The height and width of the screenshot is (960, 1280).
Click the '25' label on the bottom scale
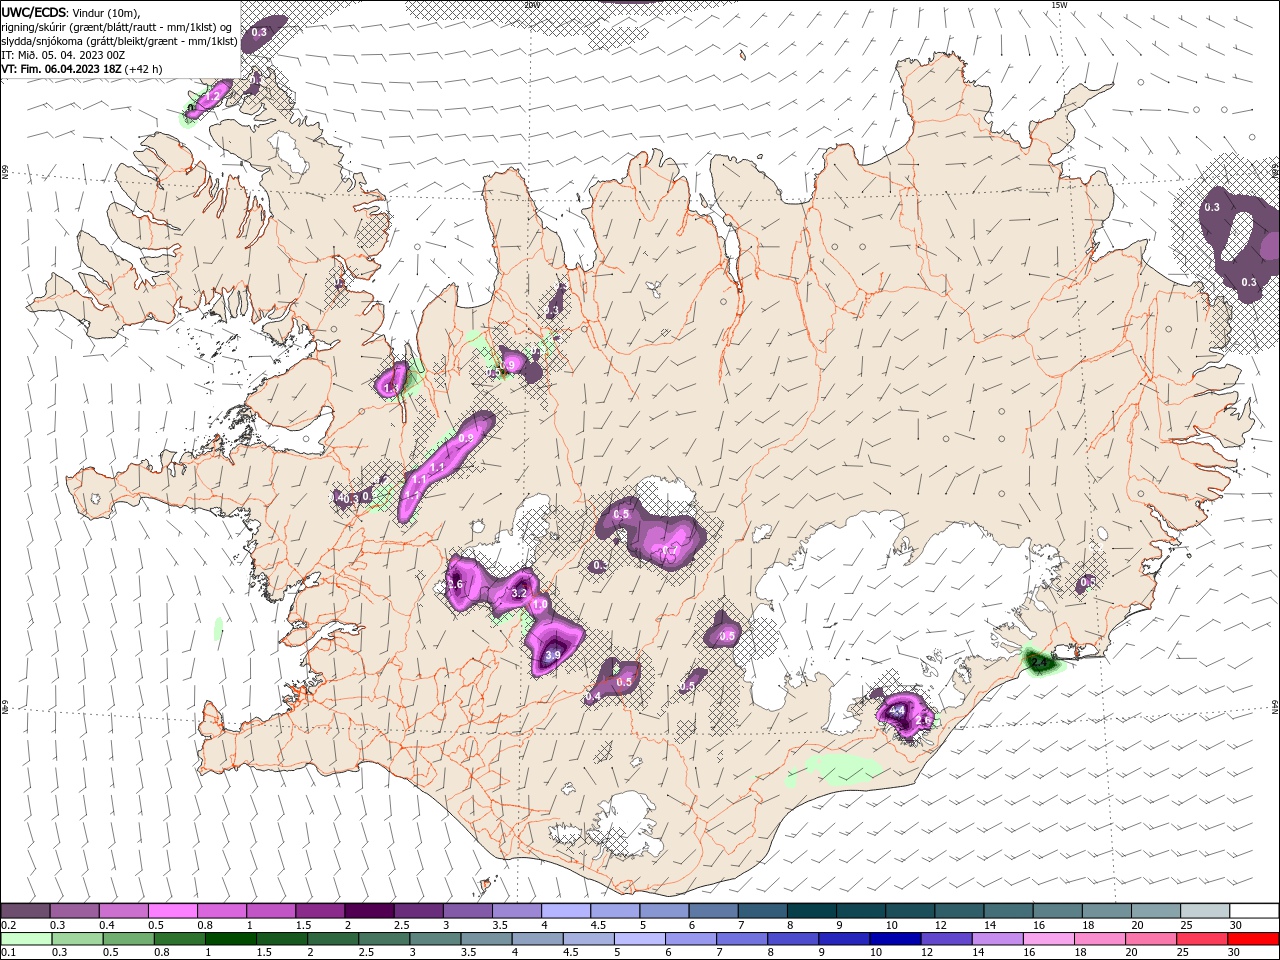(1183, 953)
